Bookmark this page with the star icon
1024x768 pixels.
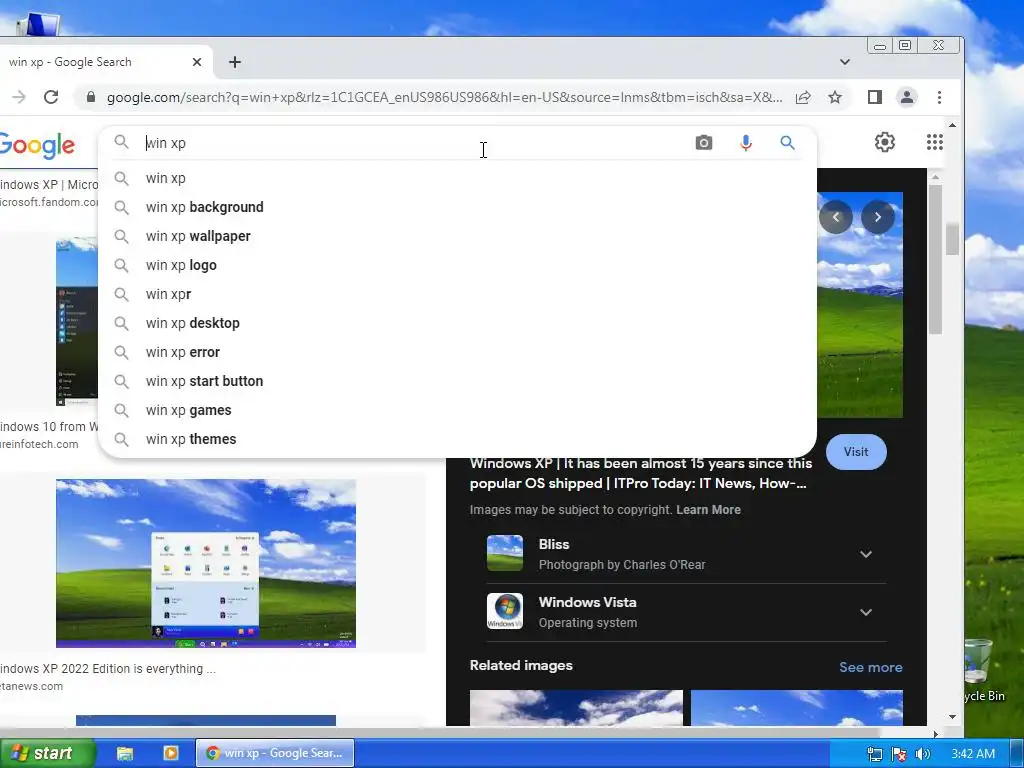click(x=835, y=97)
